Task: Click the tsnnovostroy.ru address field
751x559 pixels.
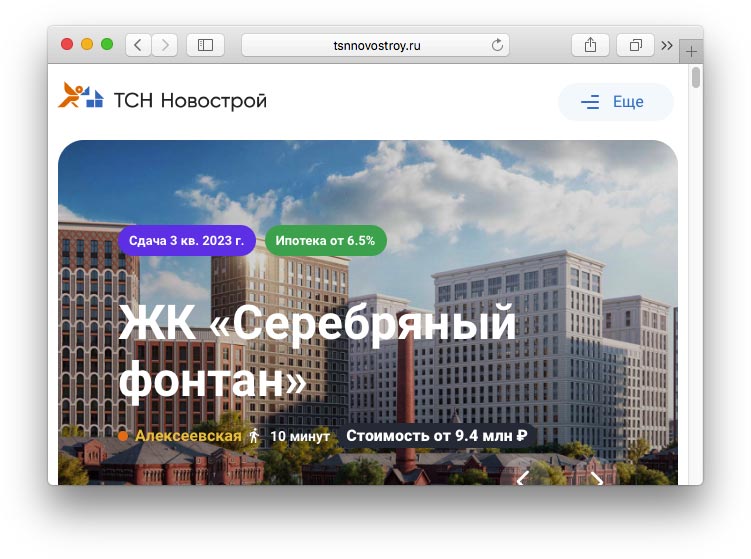Action: click(376, 45)
